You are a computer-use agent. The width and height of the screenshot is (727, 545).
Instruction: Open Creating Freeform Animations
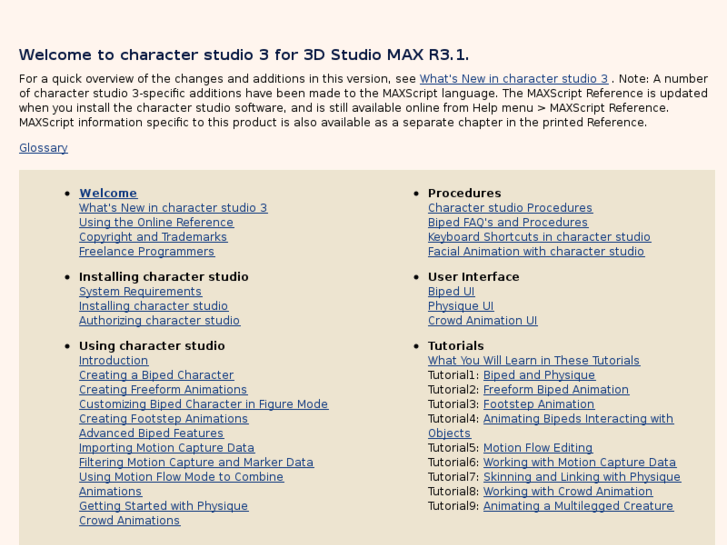[x=163, y=390]
